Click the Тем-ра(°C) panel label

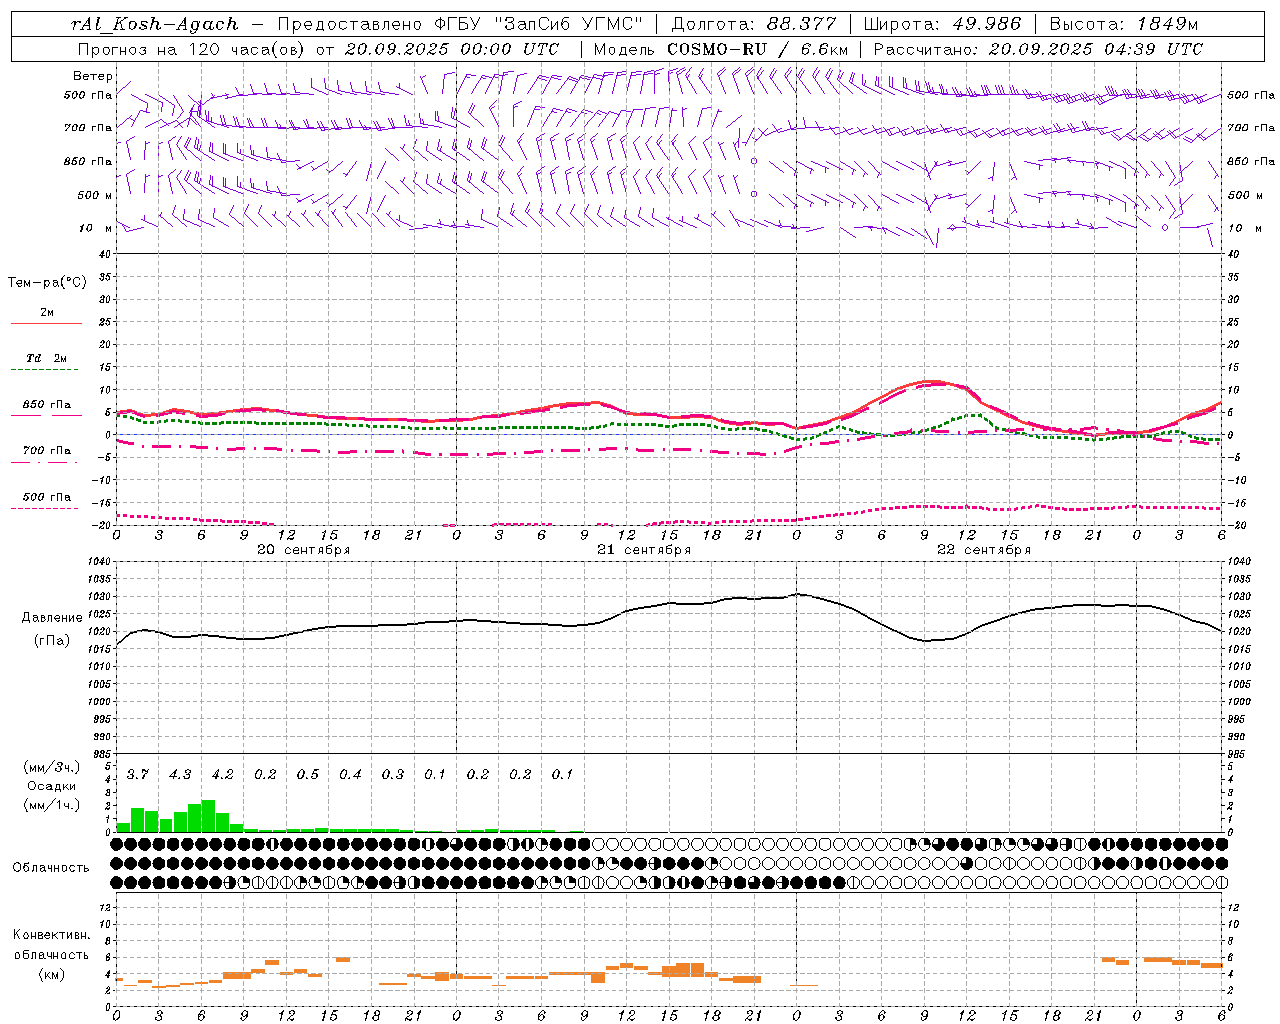coord(47,283)
